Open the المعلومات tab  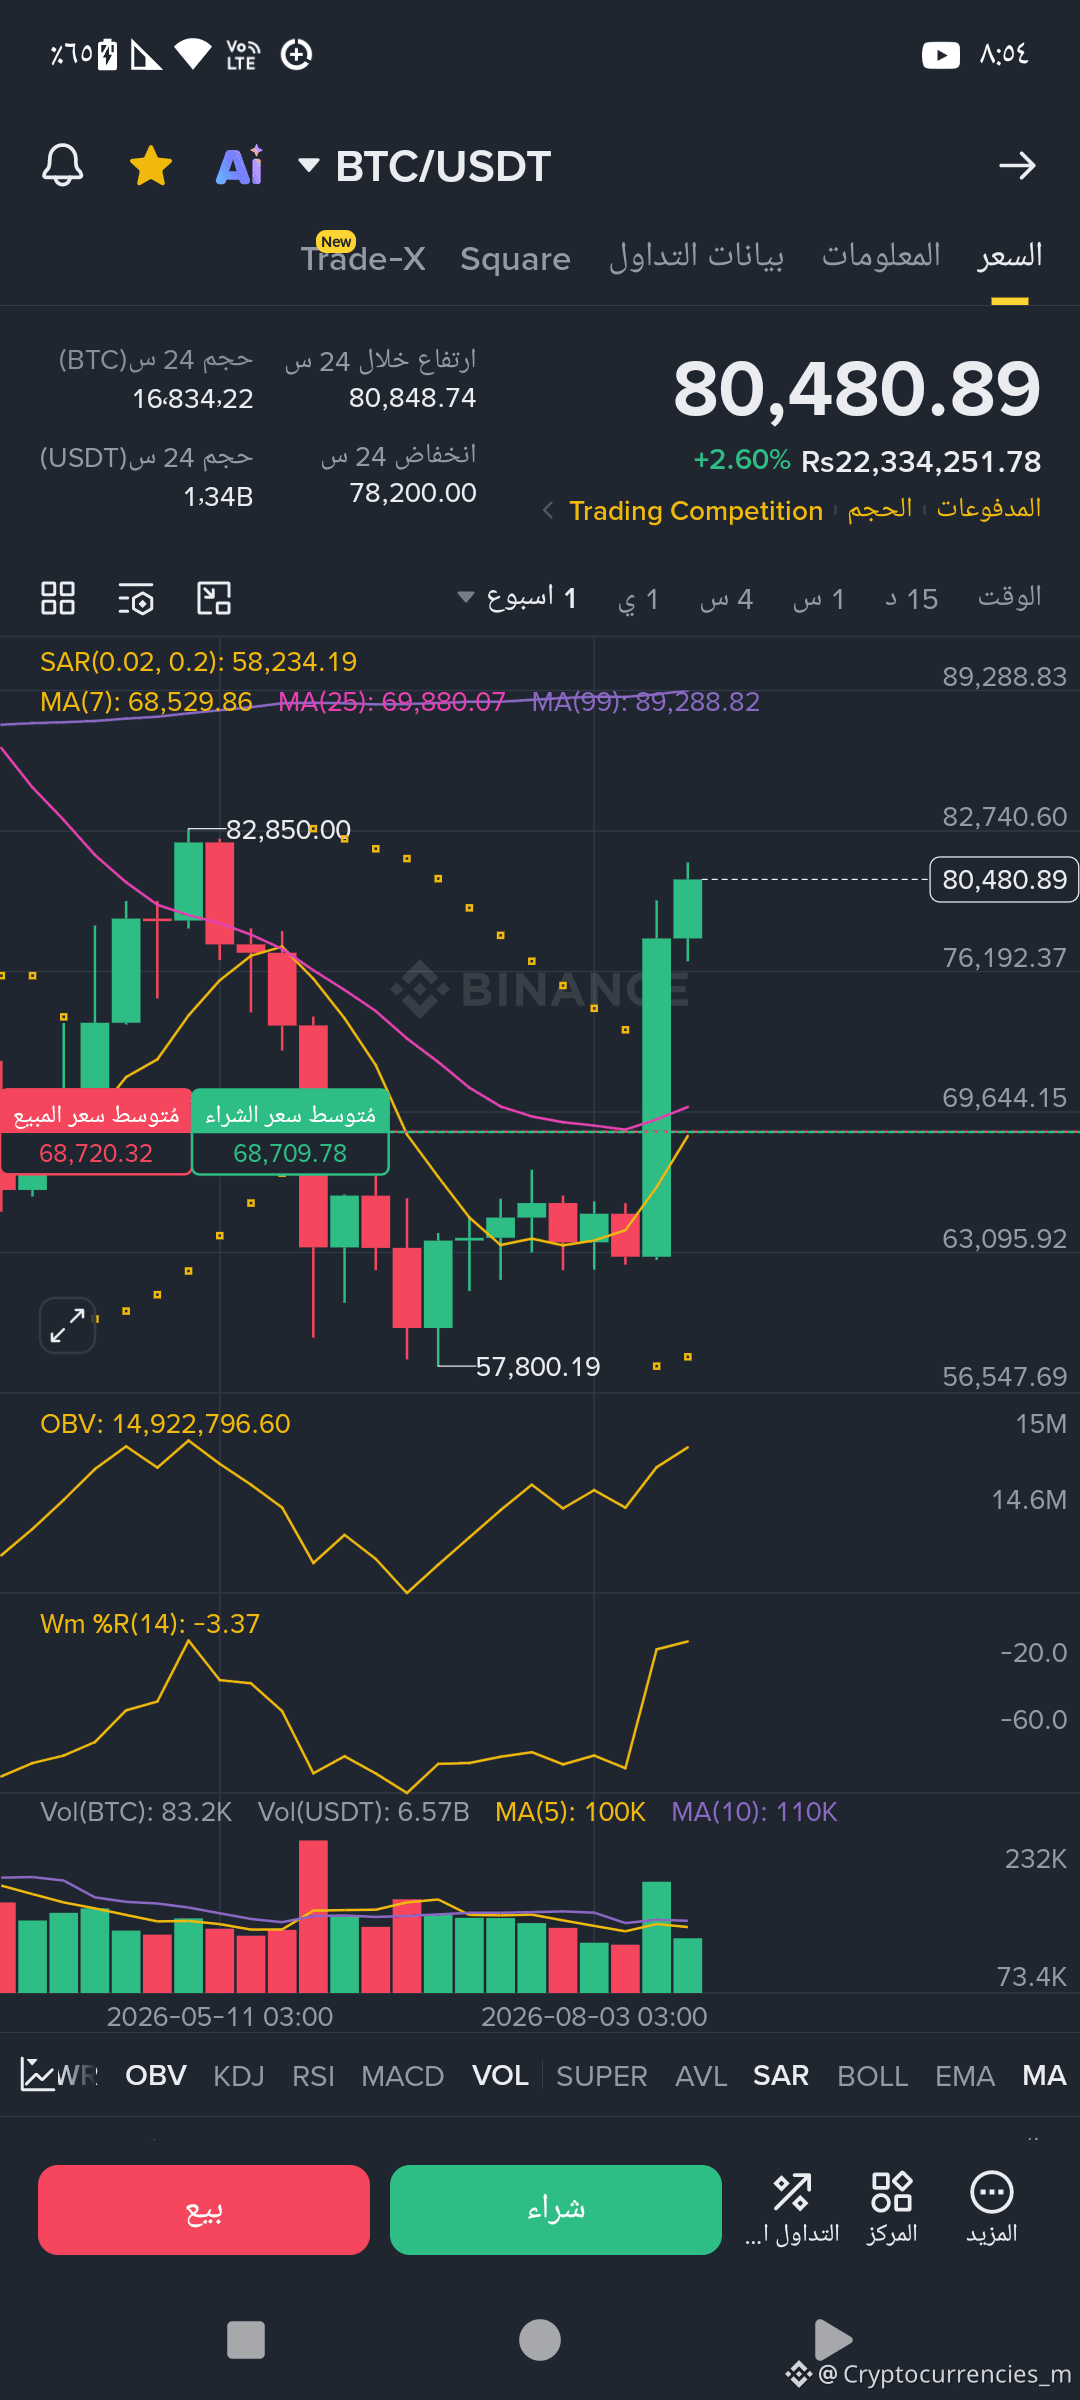(x=881, y=256)
